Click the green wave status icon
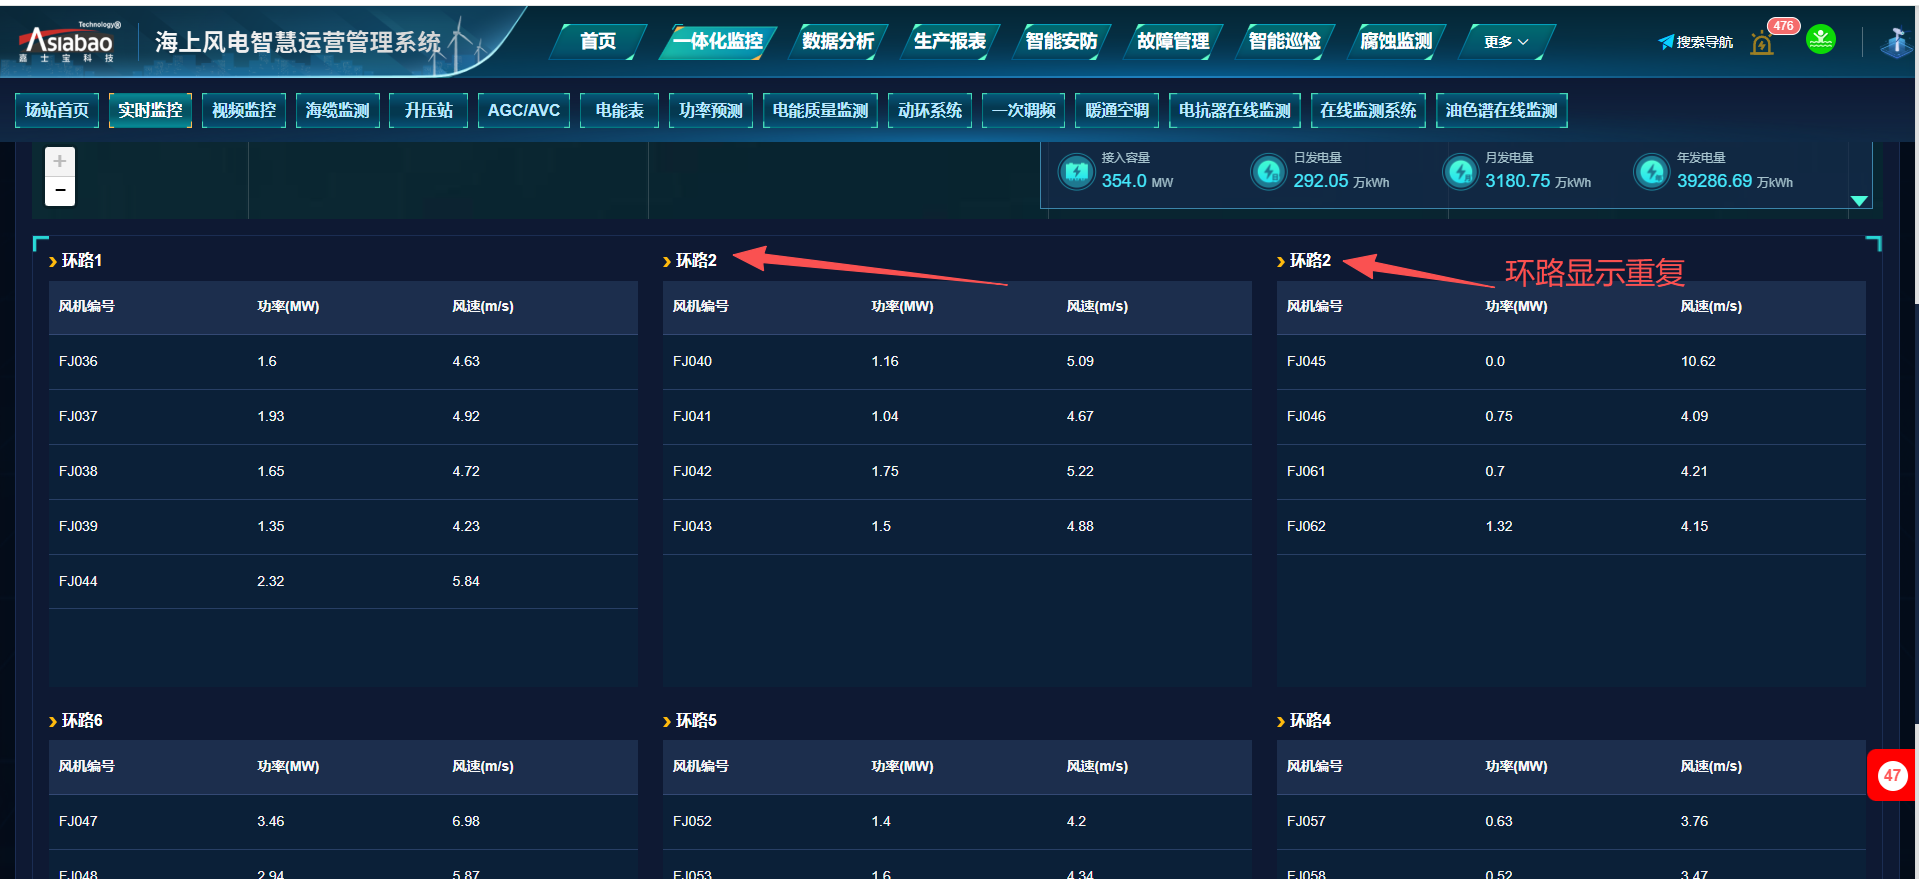This screenshot has width=1919, height=879. (1820, 40)
